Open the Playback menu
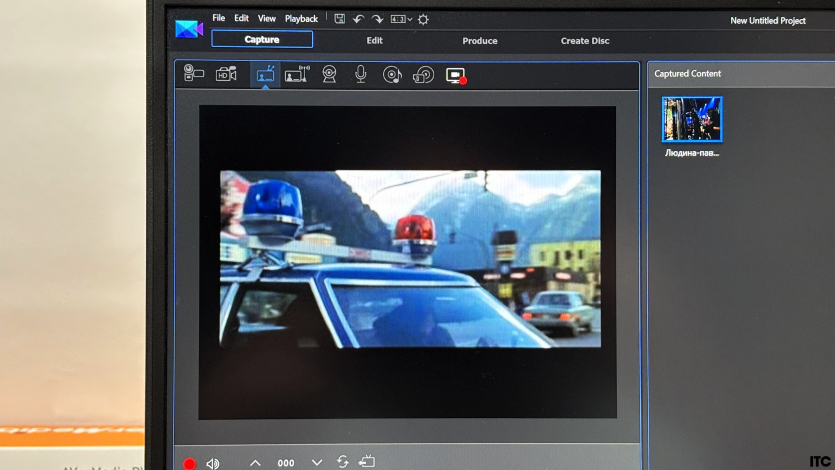This screenshot has width=835, height=470. pyautogui.click(x=301, y=19)
